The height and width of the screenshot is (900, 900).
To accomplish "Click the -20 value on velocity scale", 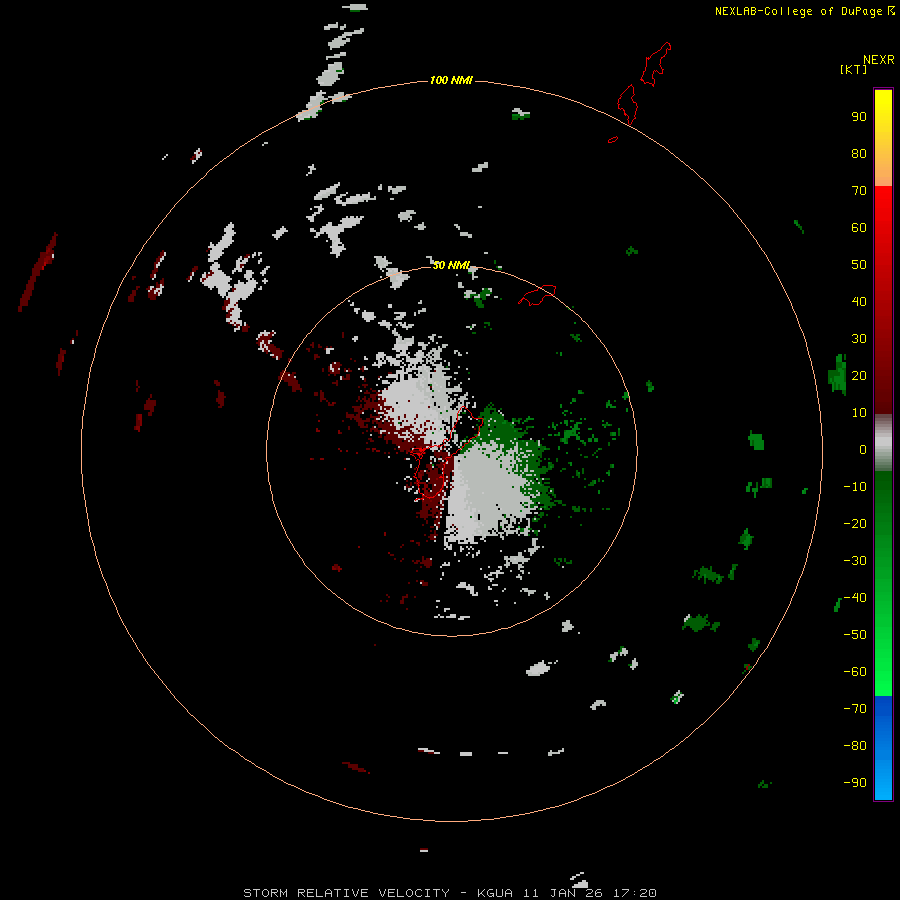I will (855, 523).
